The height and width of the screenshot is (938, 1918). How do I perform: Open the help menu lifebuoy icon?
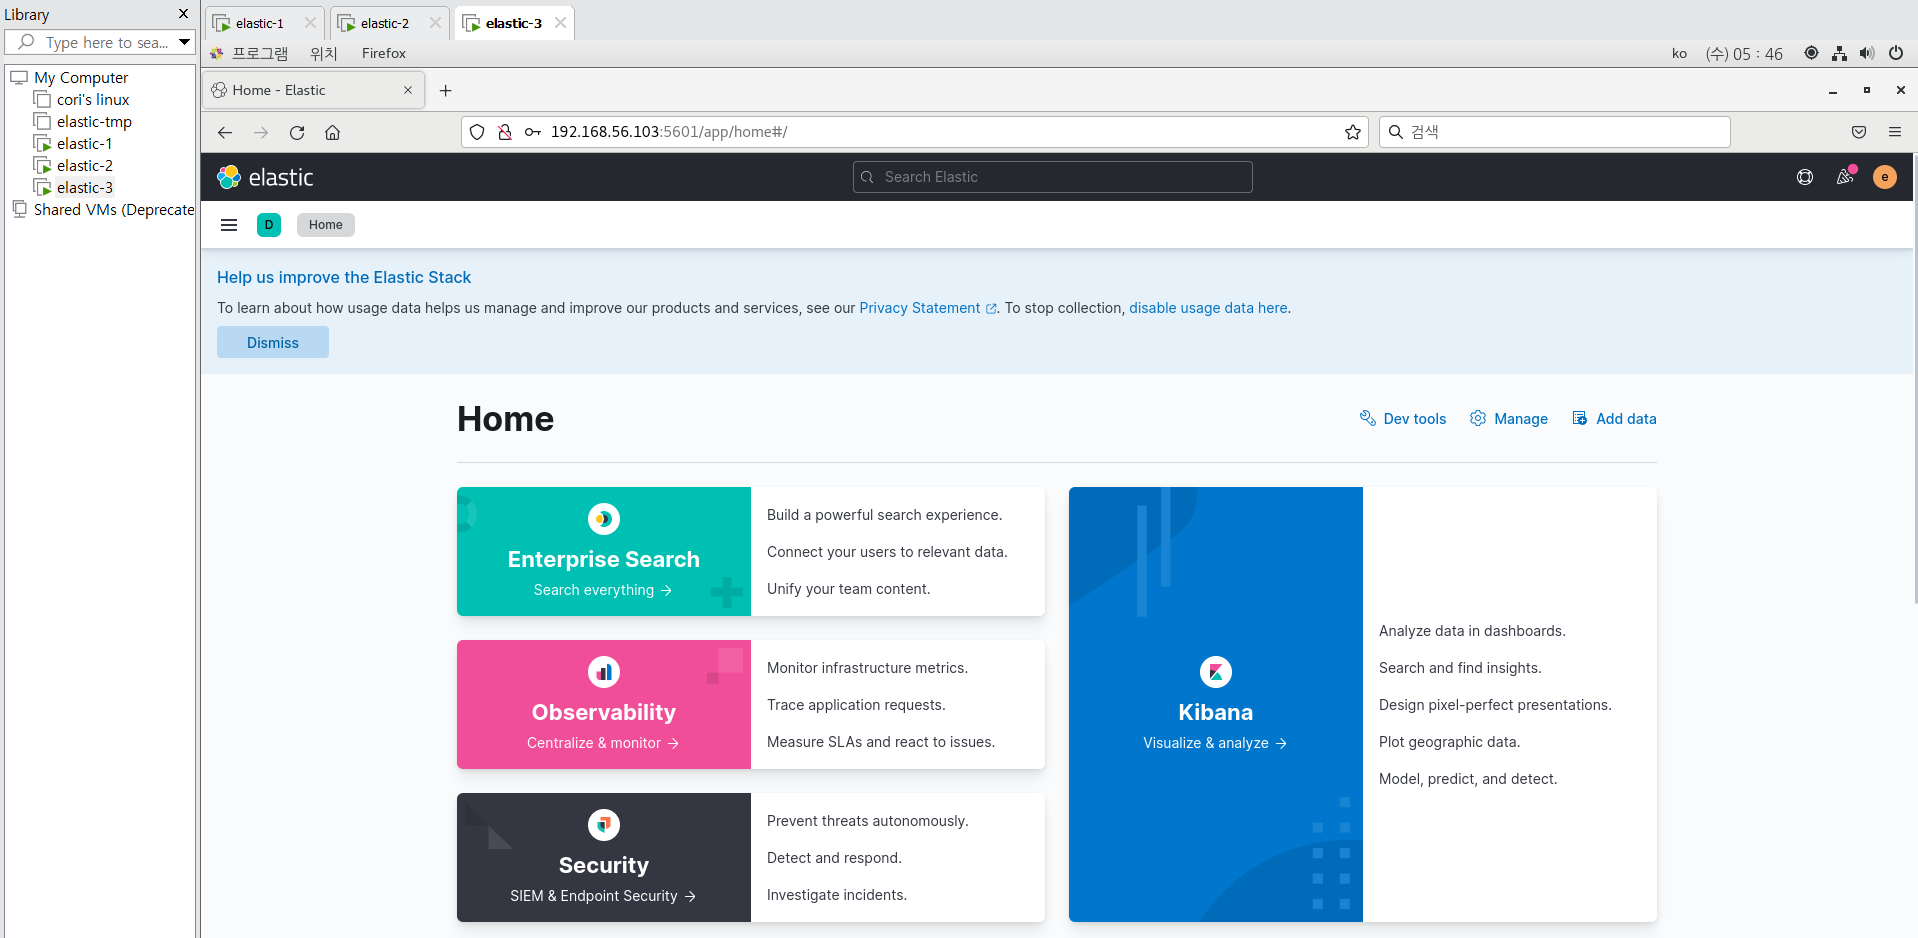[1805, 177]
